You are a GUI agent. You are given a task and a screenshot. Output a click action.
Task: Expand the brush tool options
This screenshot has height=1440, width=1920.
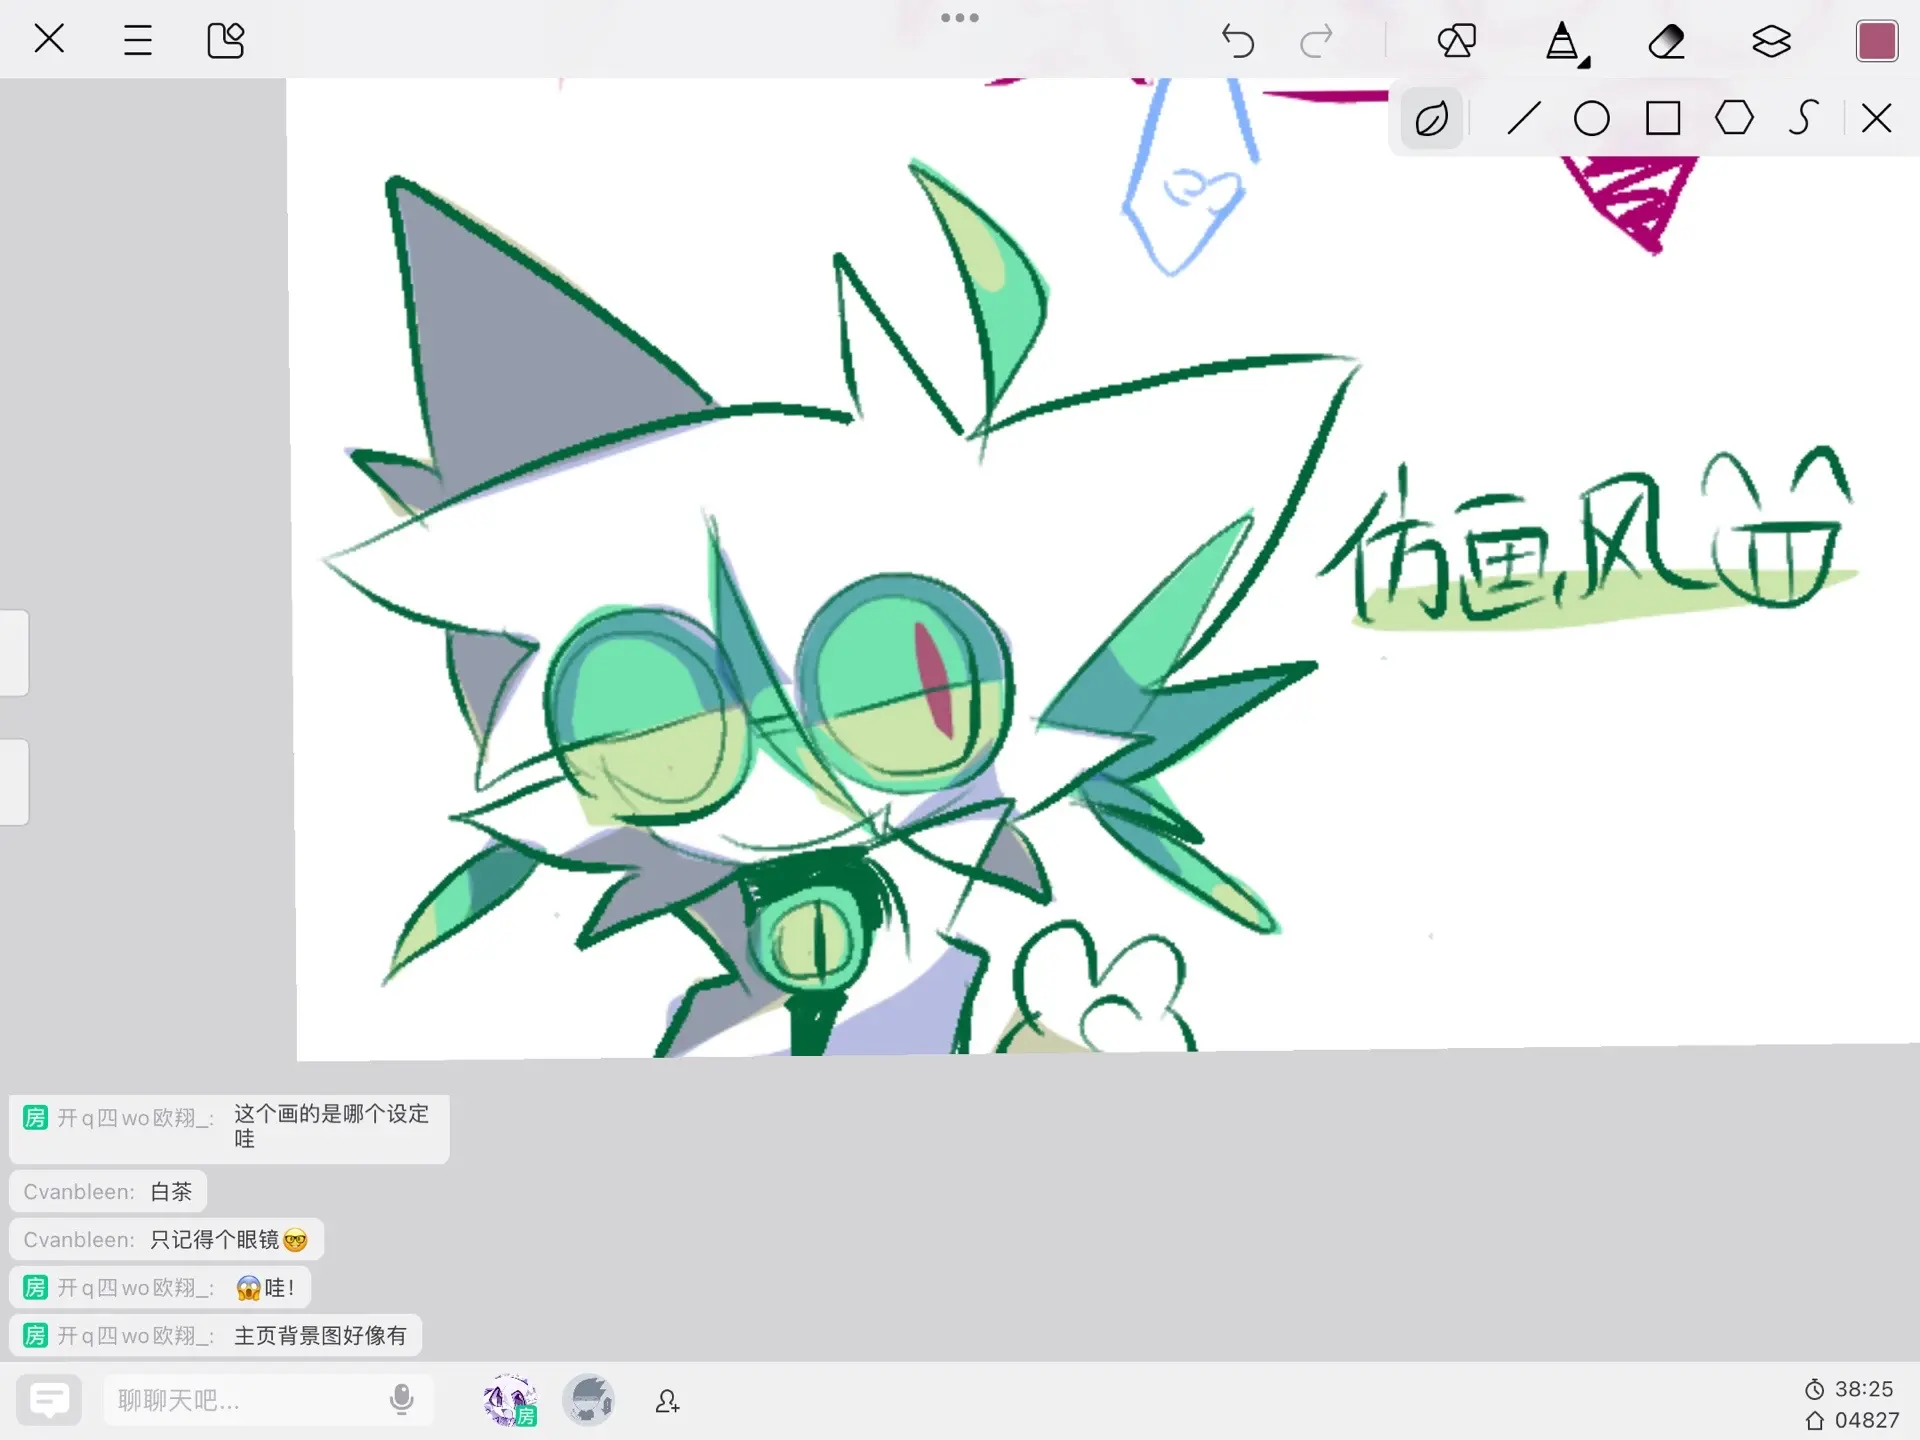(1564, 43)
